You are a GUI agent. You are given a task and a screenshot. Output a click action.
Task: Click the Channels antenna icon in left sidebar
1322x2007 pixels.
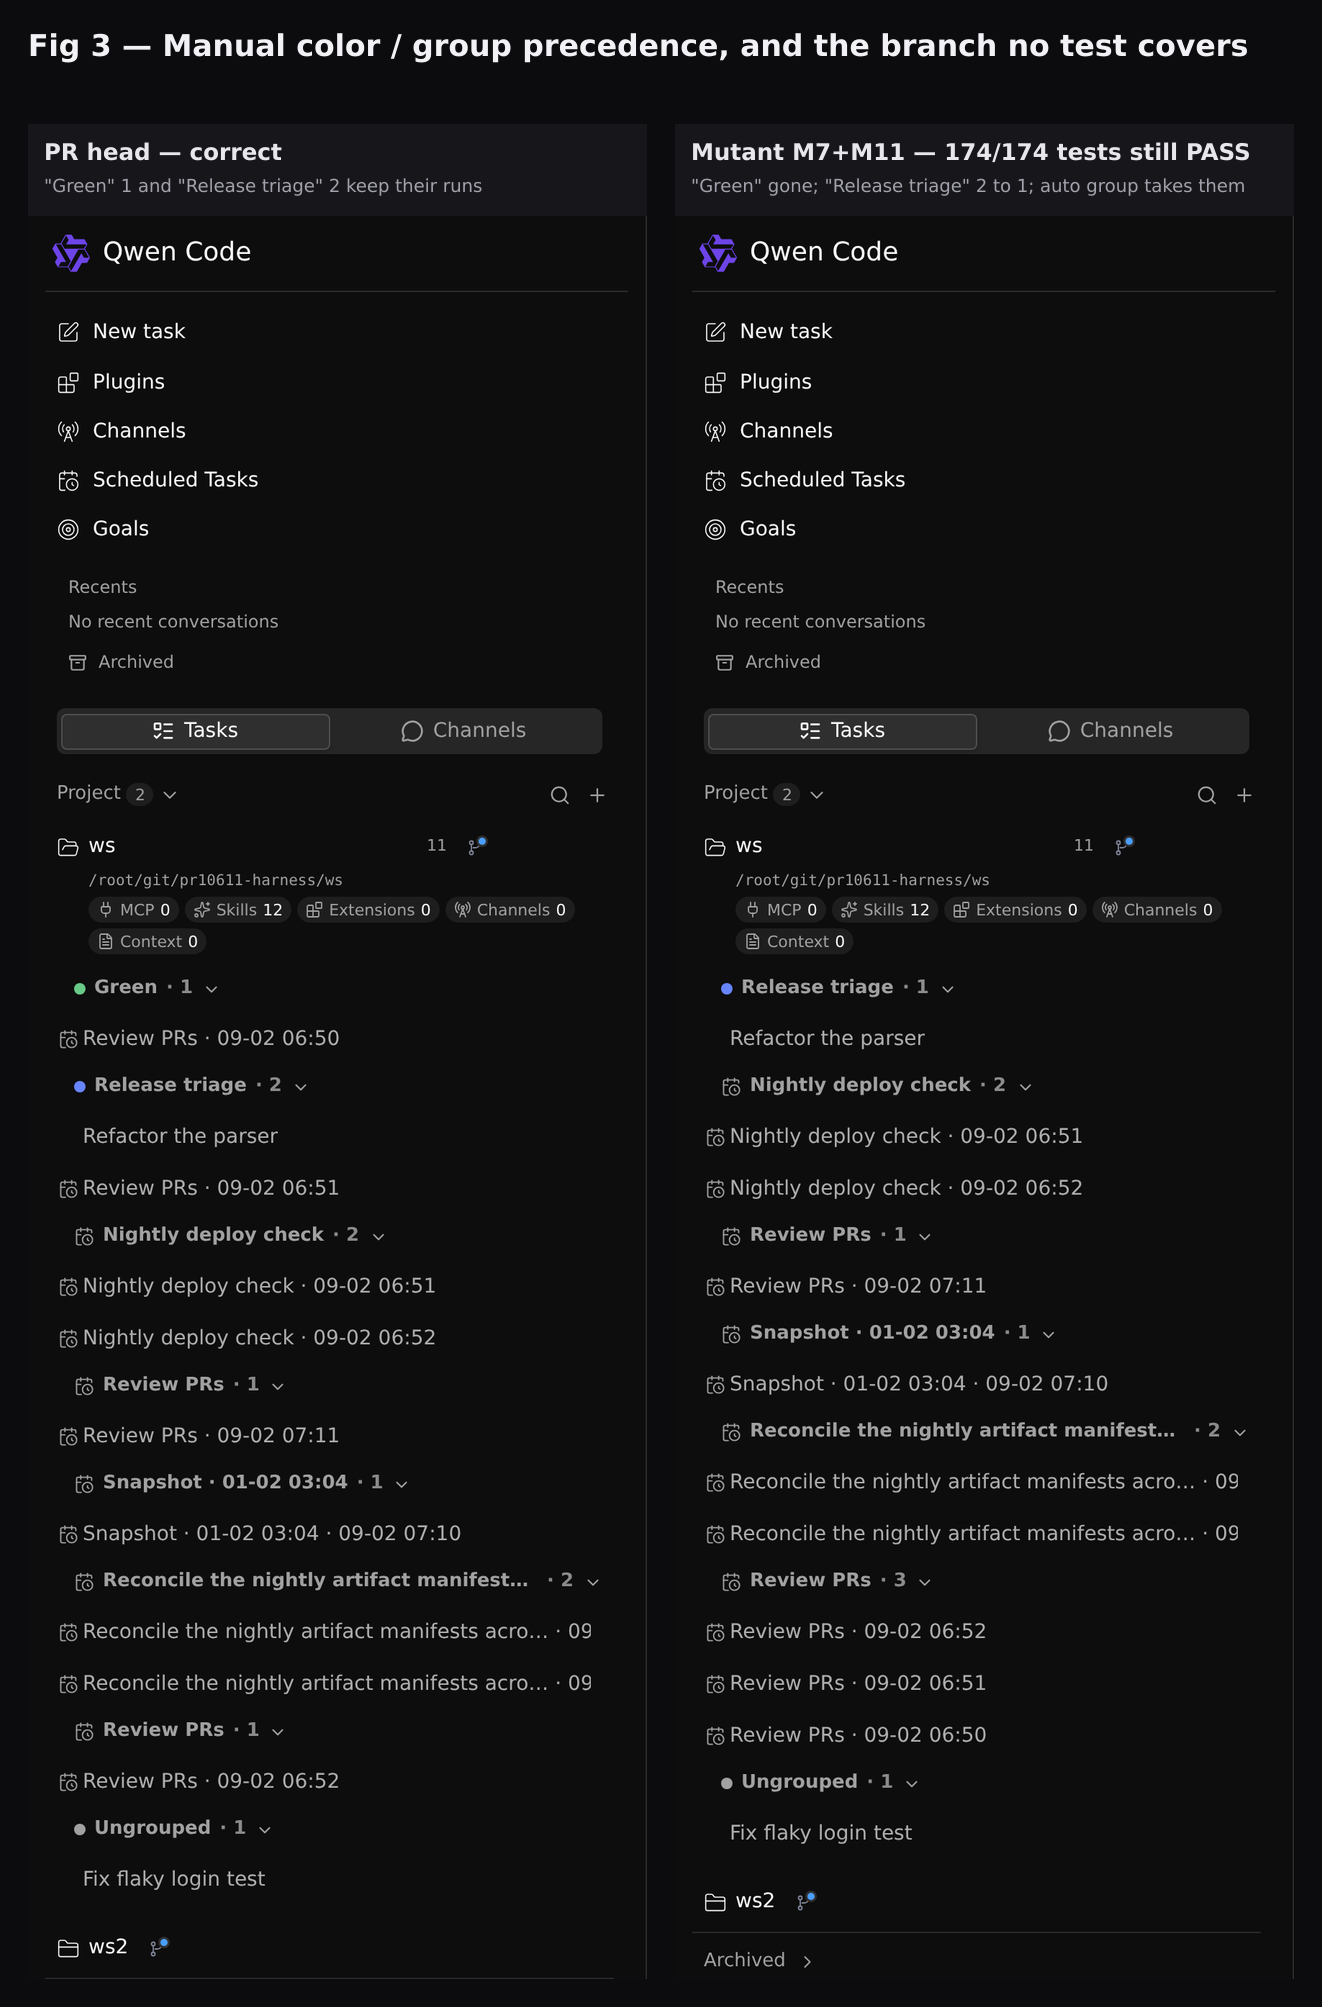click(x=68, y=432)
